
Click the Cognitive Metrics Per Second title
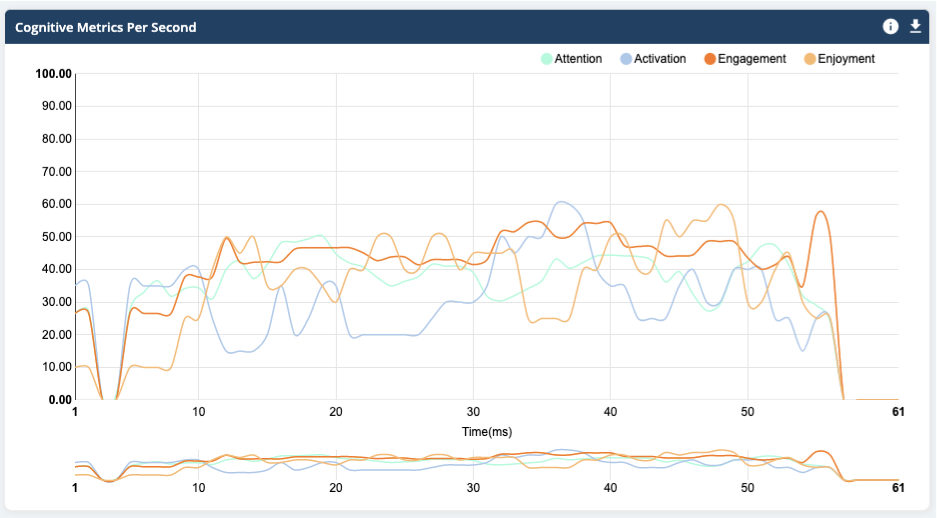click(106, 27)
